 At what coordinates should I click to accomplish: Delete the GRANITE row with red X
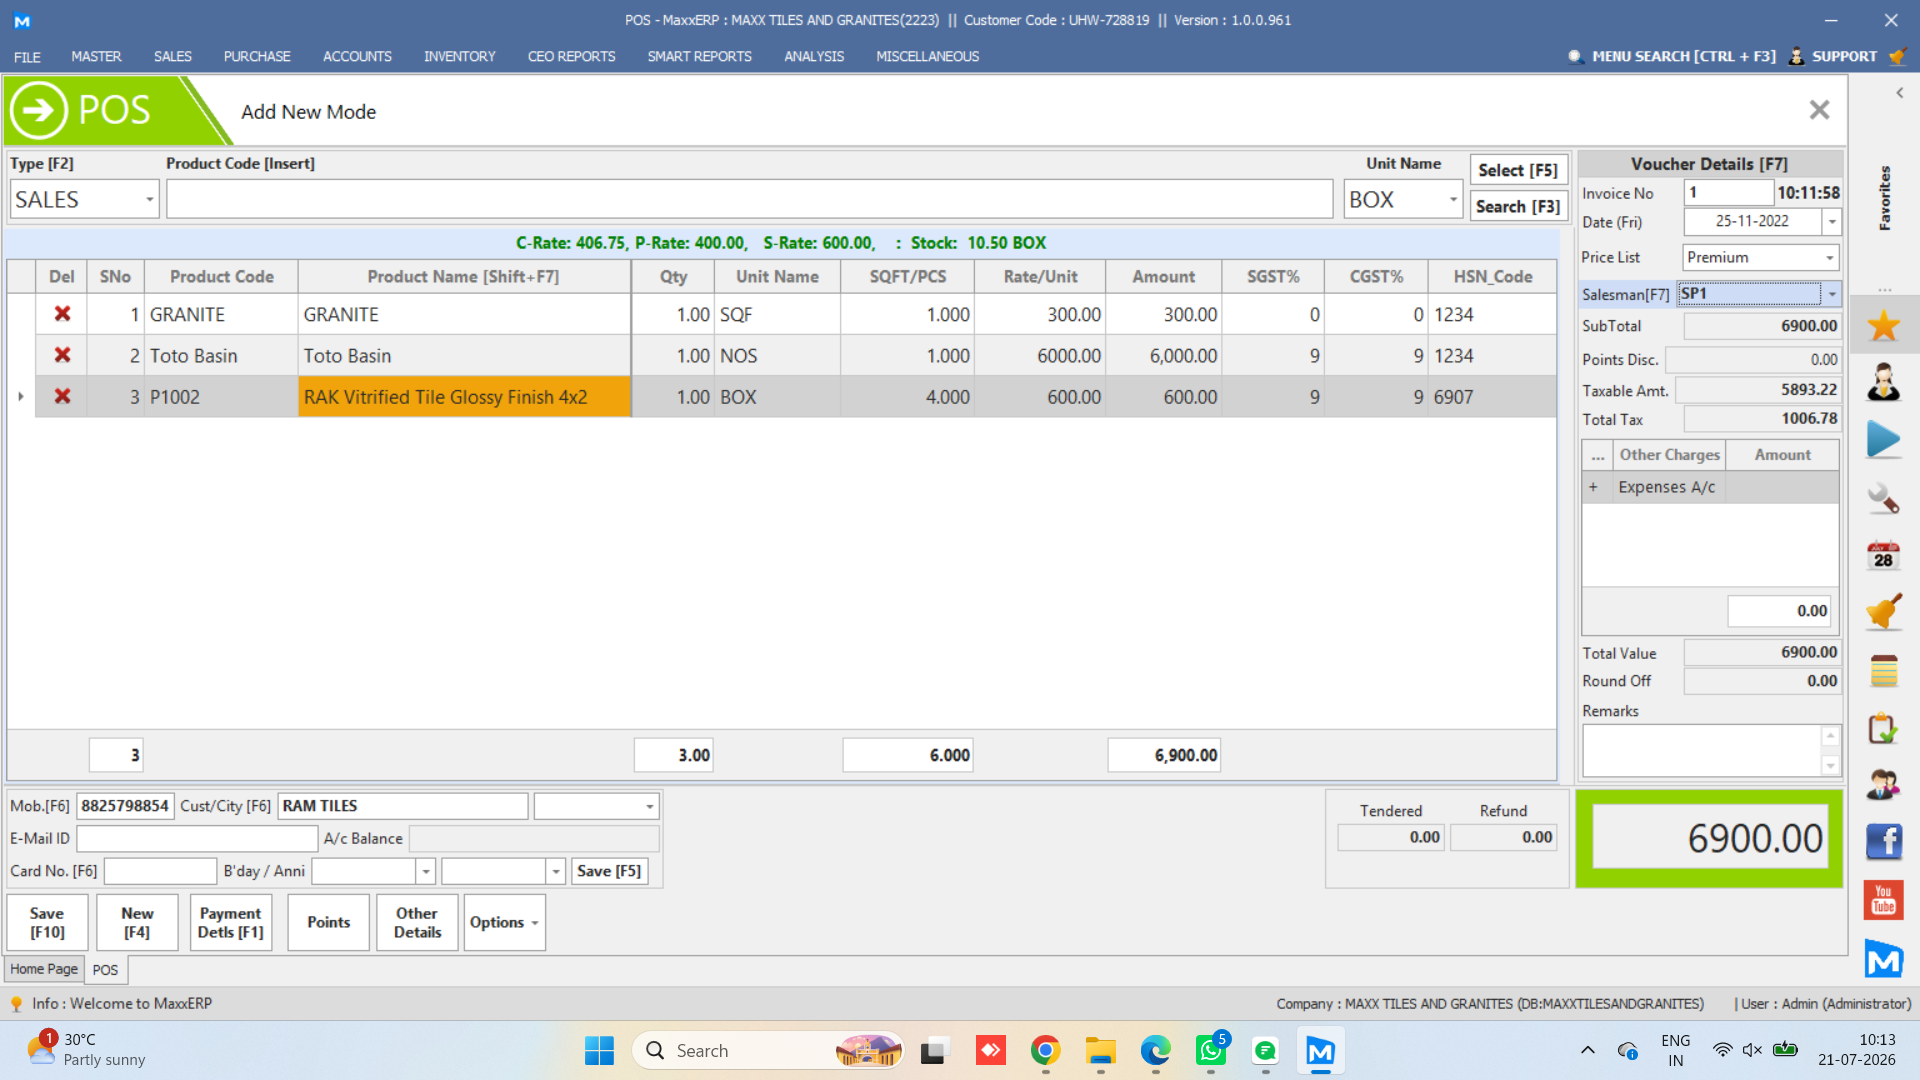click(62, 314)
